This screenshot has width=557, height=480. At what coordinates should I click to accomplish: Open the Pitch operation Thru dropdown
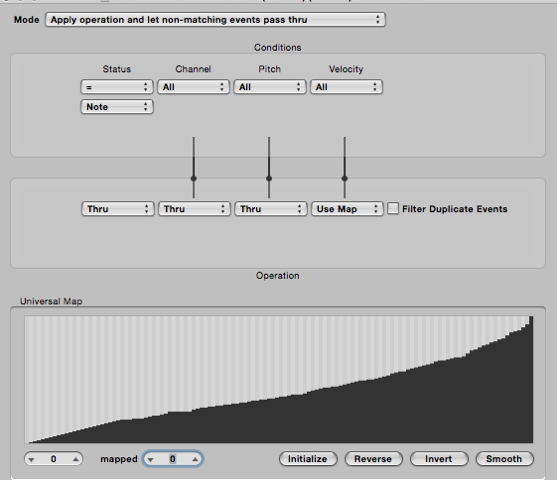pos(271,209)
